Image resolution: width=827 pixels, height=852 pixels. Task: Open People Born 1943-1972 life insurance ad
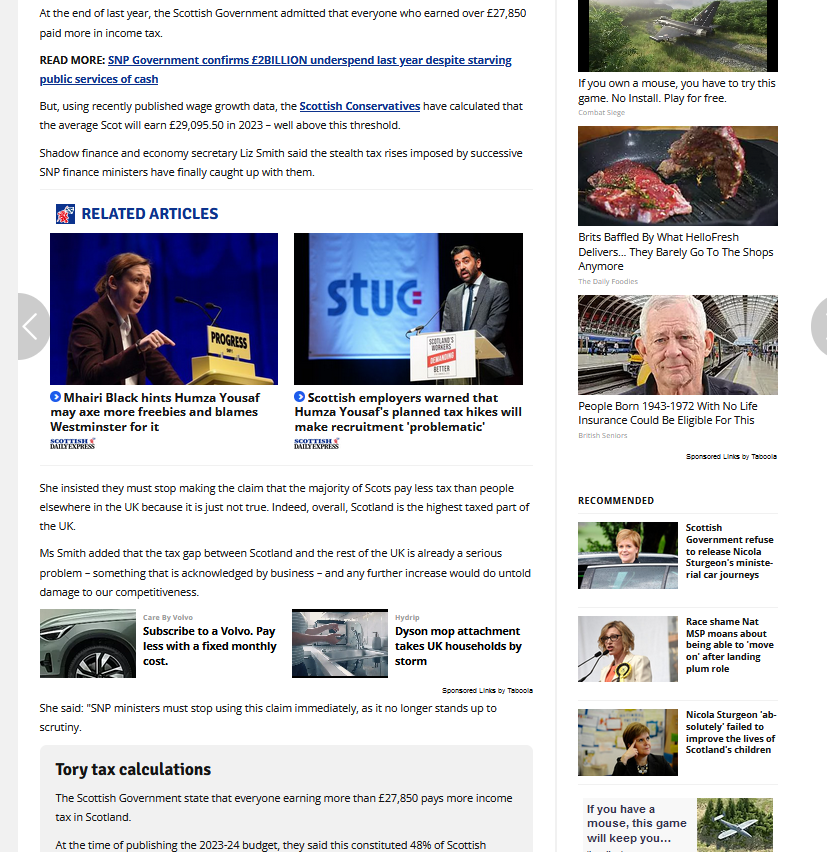(667, 413)
